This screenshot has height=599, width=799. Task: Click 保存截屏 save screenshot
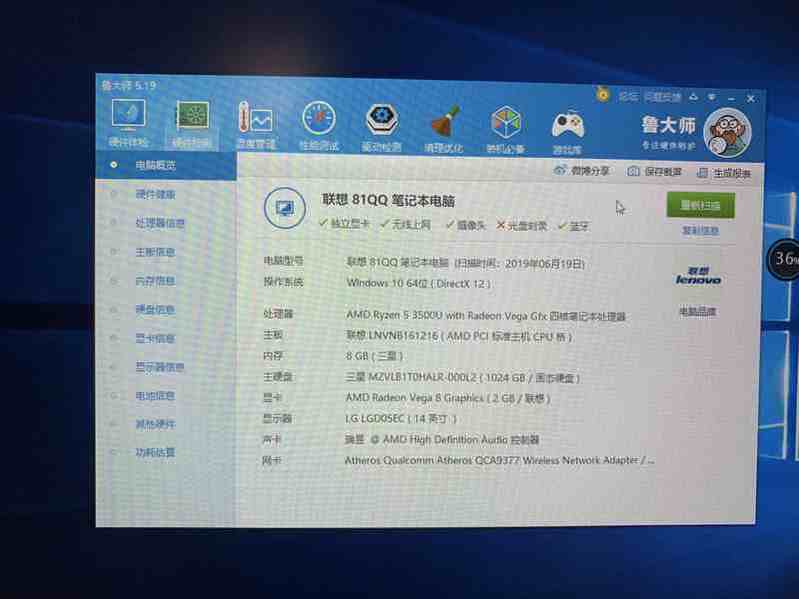coord(654,172)
